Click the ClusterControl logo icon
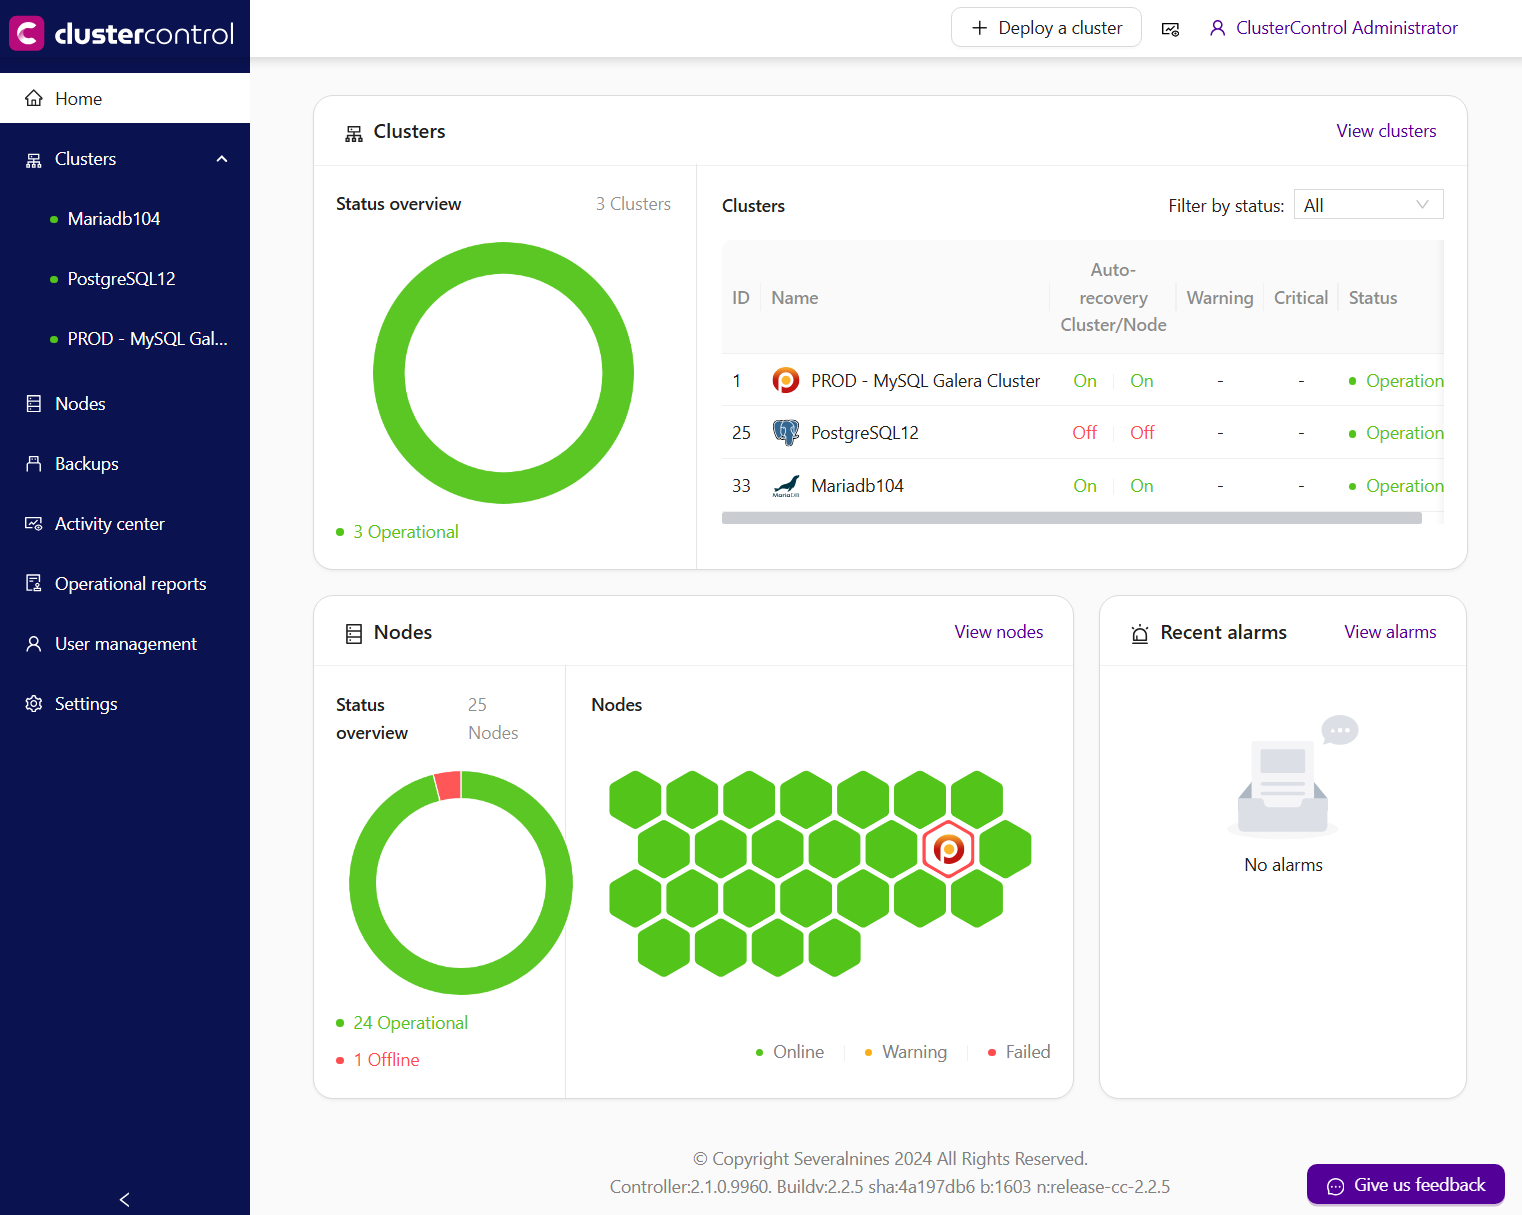Screen dimensions: 1522x1215 pyautogui.click(x=27, y=33)
